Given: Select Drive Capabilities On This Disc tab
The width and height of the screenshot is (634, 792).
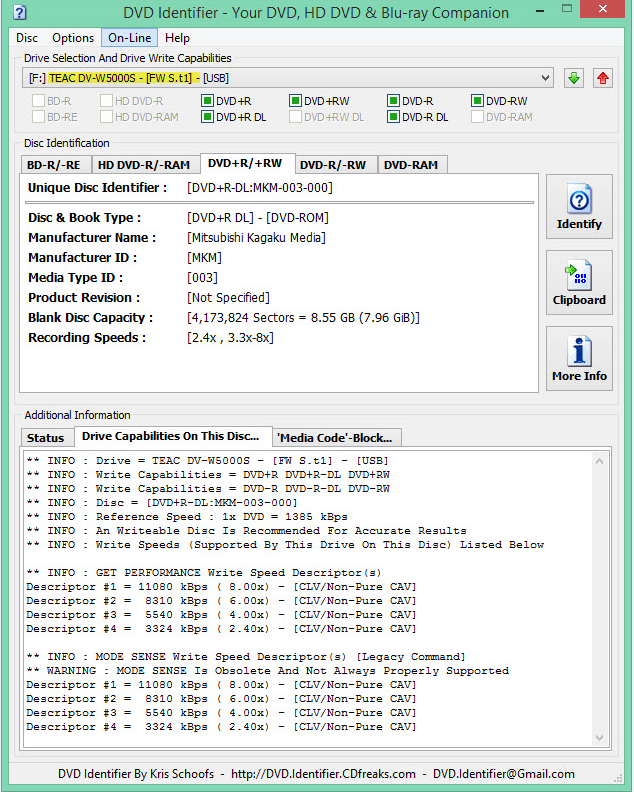Looking at the screenshot, I should click(x=171, y=436).
